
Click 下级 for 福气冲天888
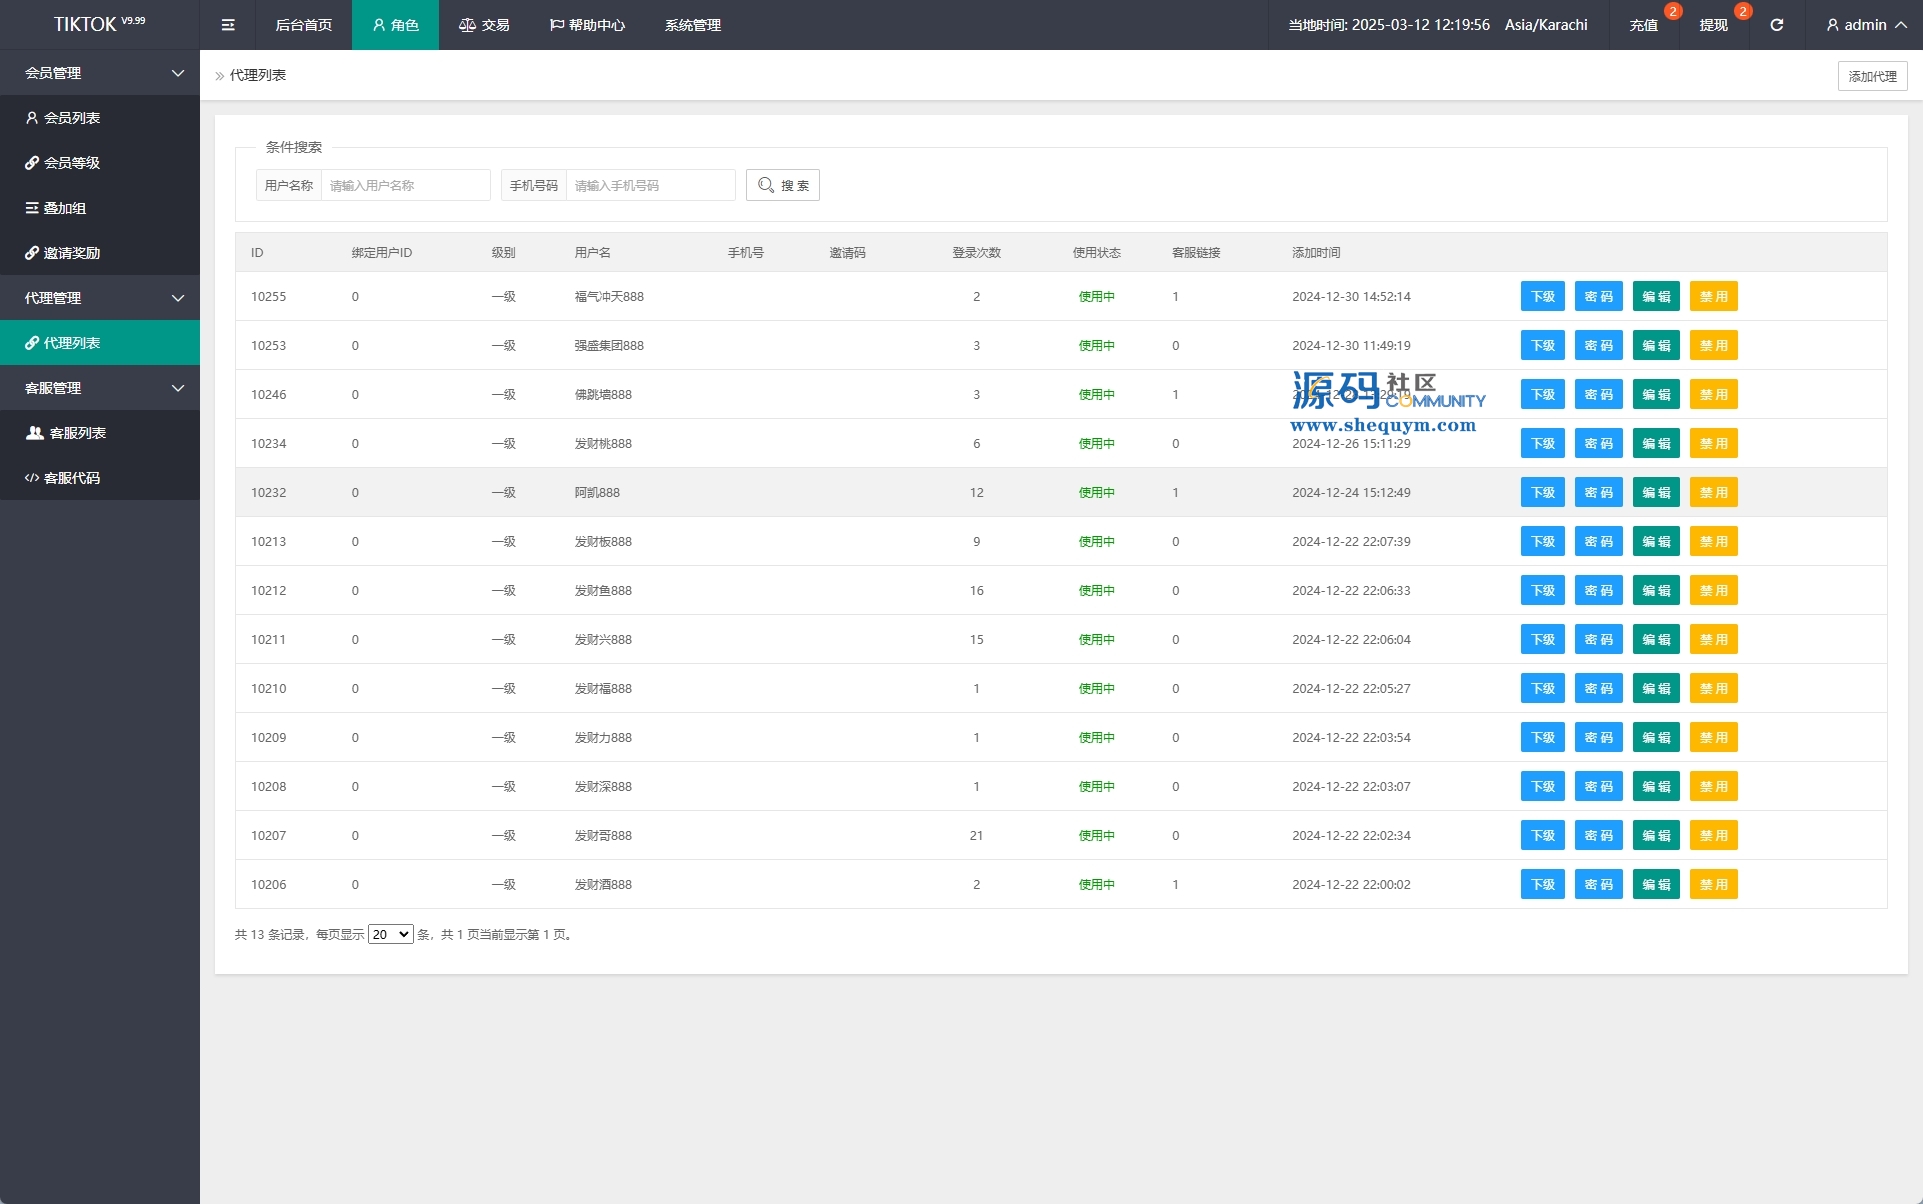(1543, 296)
